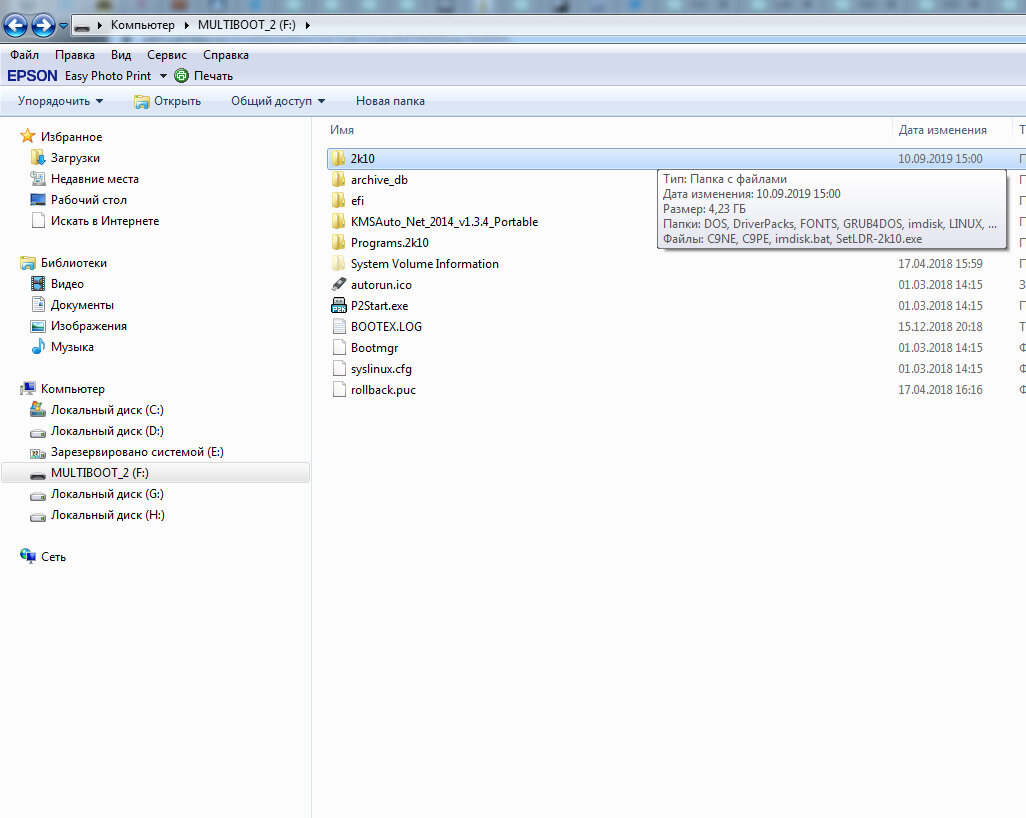Click Компьютер in the address bar path
The image size is (1026, 818).
pos(143,25)
